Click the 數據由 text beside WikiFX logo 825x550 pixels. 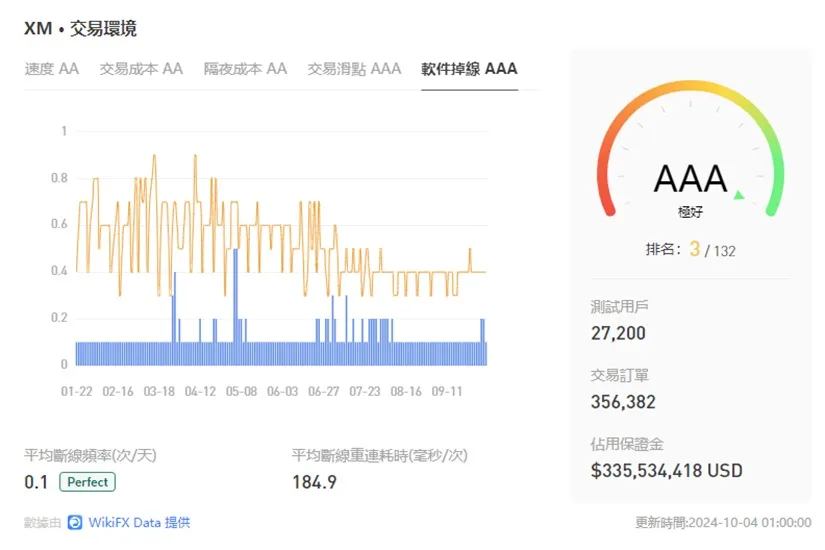(x=43, y=523)
